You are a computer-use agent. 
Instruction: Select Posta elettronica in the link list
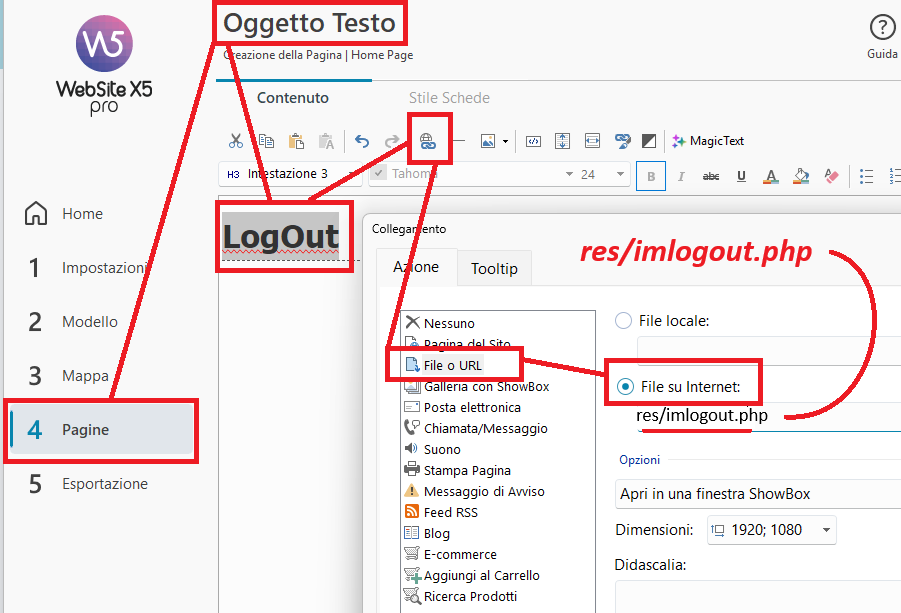(x=472, y=407)
